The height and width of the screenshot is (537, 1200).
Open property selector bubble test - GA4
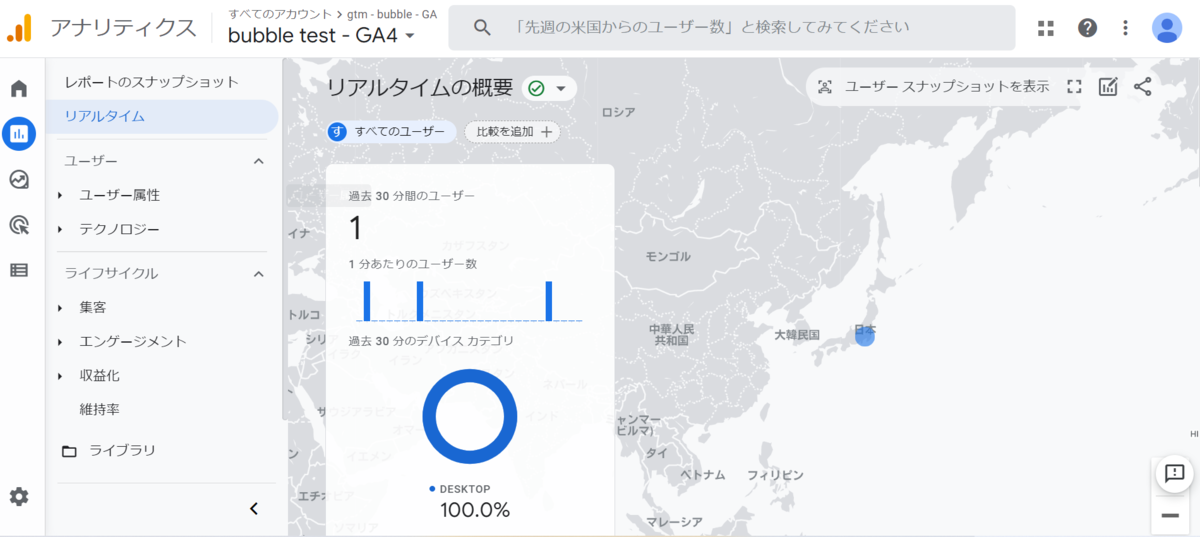click(323, 37)
